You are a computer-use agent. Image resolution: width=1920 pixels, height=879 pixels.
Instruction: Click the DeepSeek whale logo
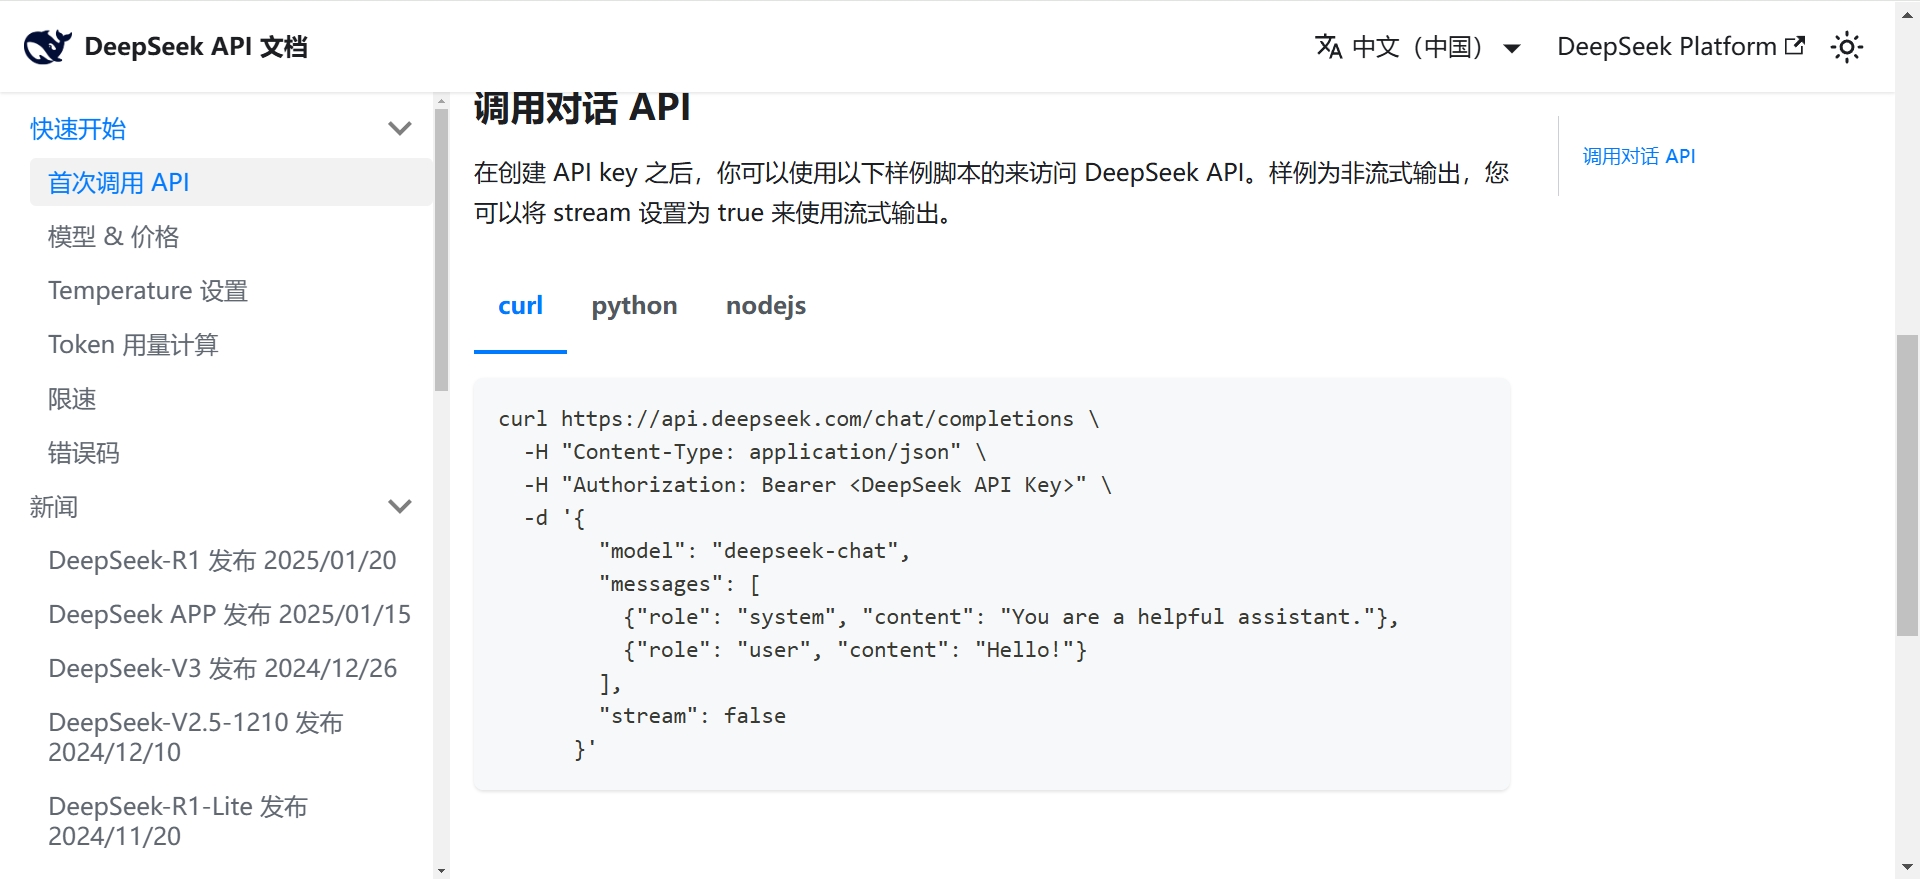coord(48,46)
